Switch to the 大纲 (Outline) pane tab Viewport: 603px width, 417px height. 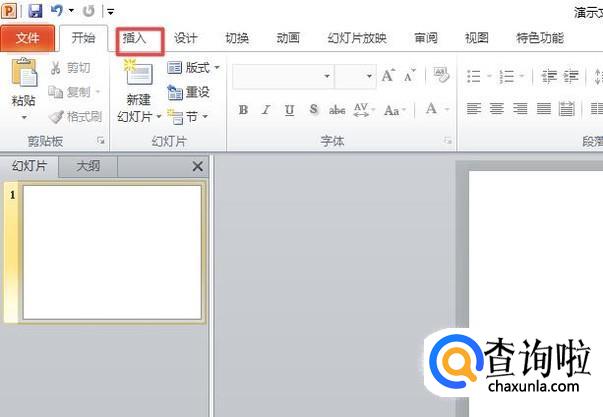click(88, 166)
